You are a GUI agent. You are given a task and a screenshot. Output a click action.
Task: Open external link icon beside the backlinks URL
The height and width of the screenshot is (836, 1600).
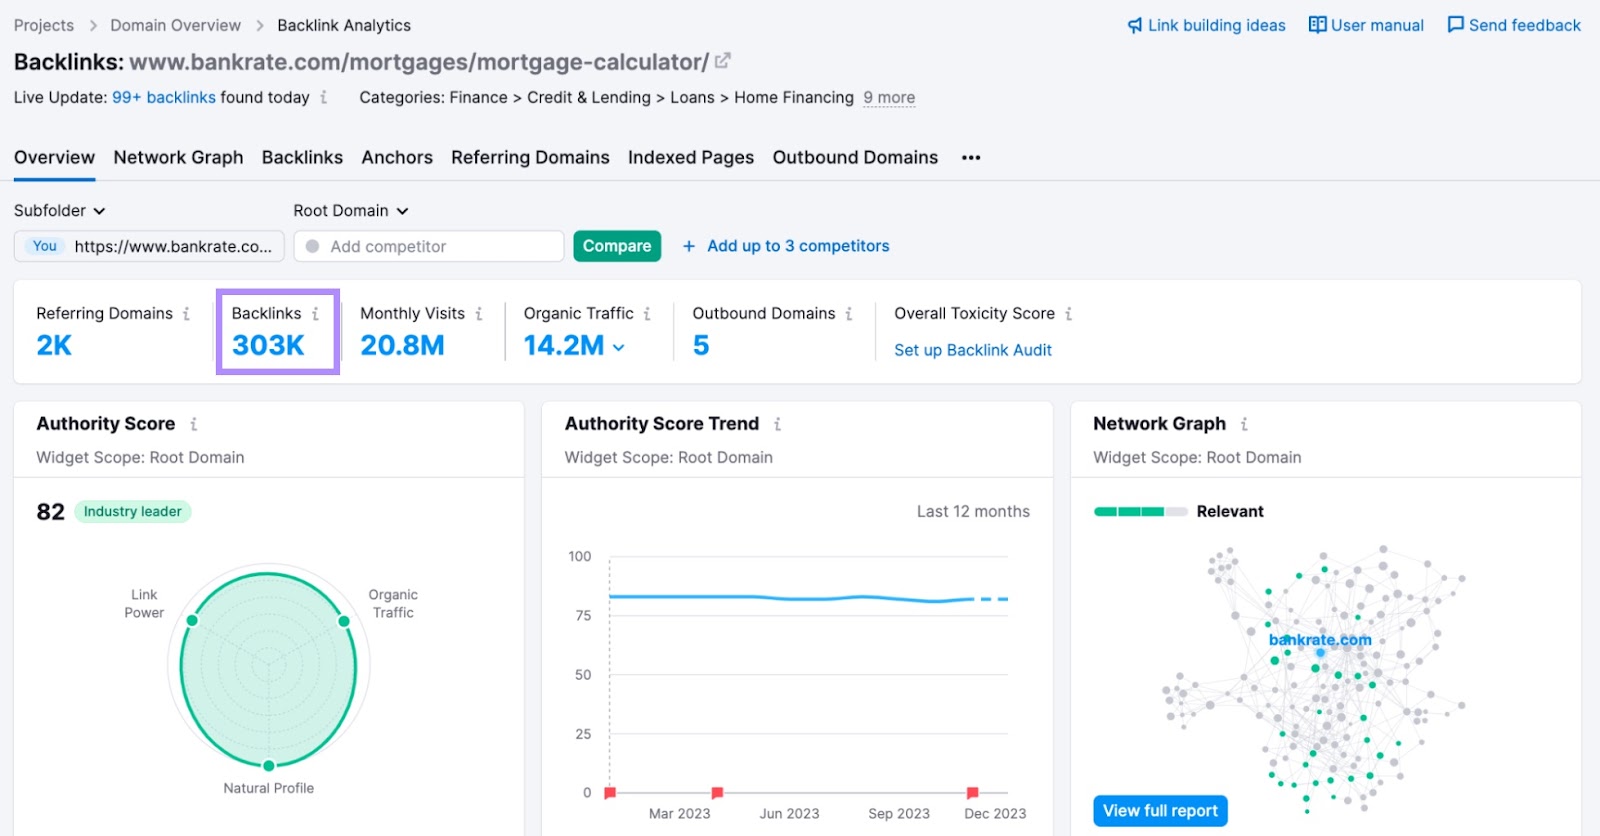coord(723,61)
